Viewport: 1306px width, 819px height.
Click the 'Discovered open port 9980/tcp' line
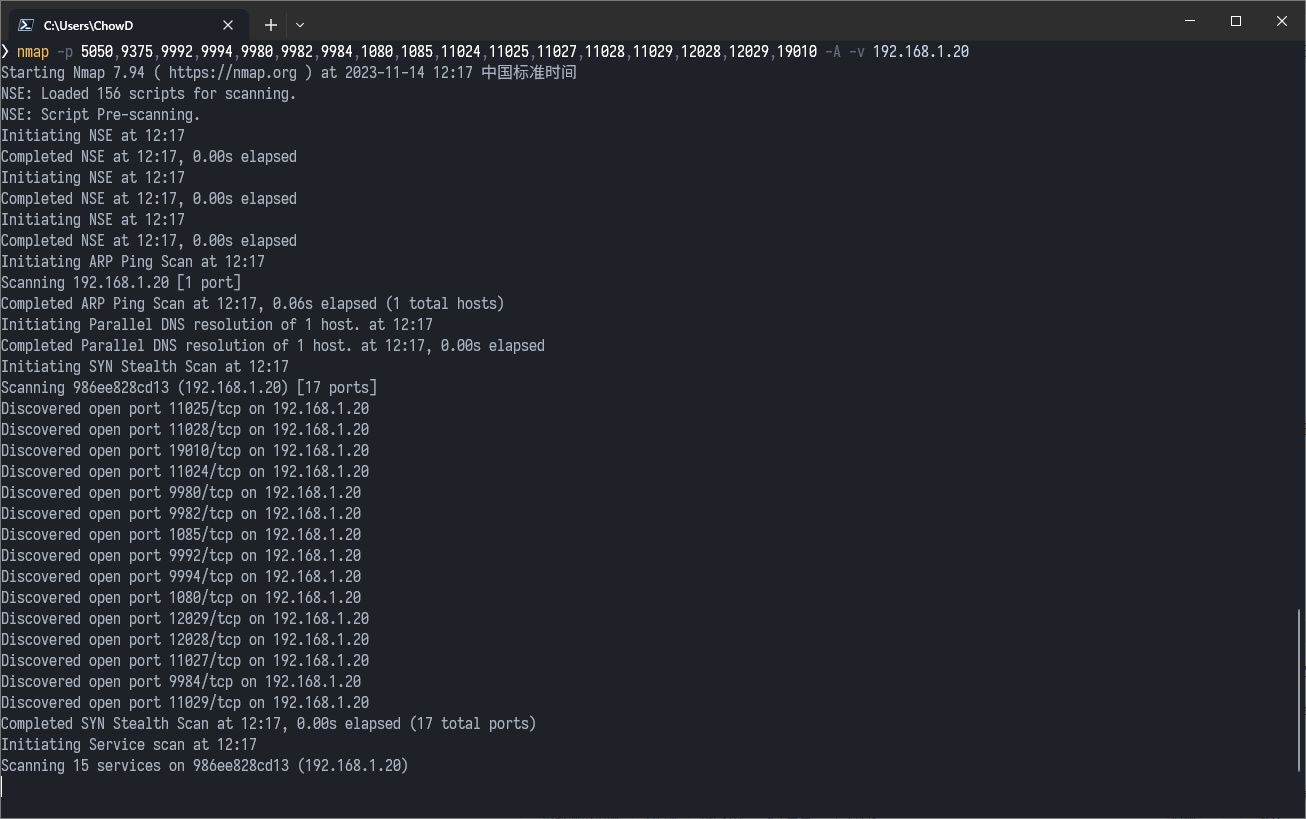click(x=181, y=492)
